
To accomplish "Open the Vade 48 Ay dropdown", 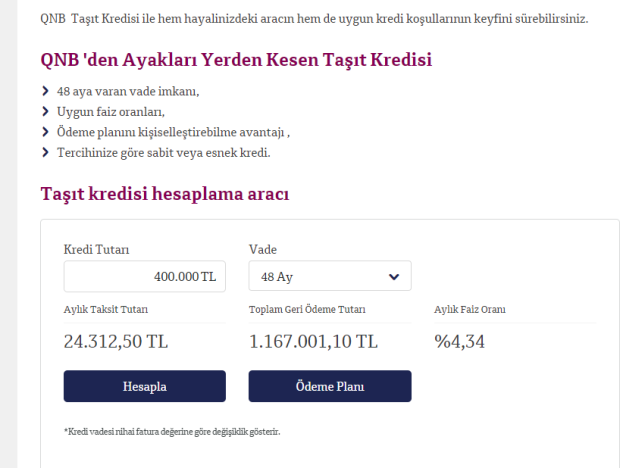I will [x=330, y=276].
